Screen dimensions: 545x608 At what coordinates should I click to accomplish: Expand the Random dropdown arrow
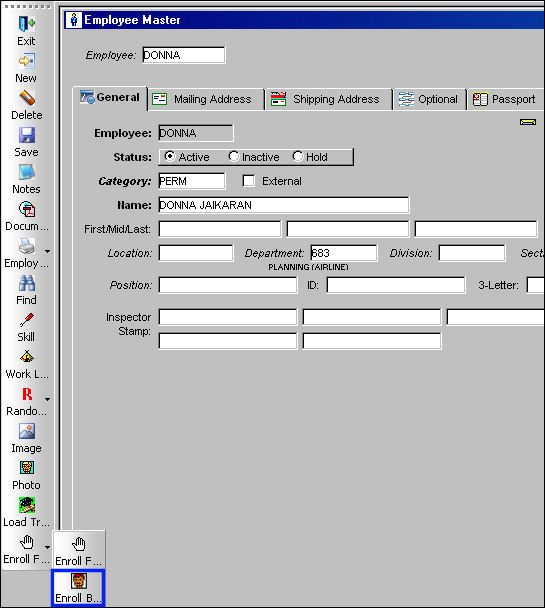[47, 399]
